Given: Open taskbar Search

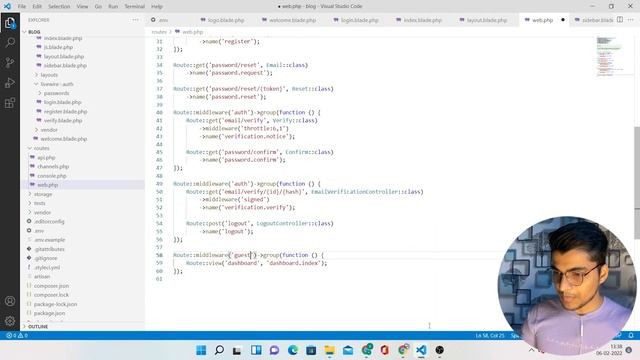Looking at the screenshot, I should tap(219, 350).
